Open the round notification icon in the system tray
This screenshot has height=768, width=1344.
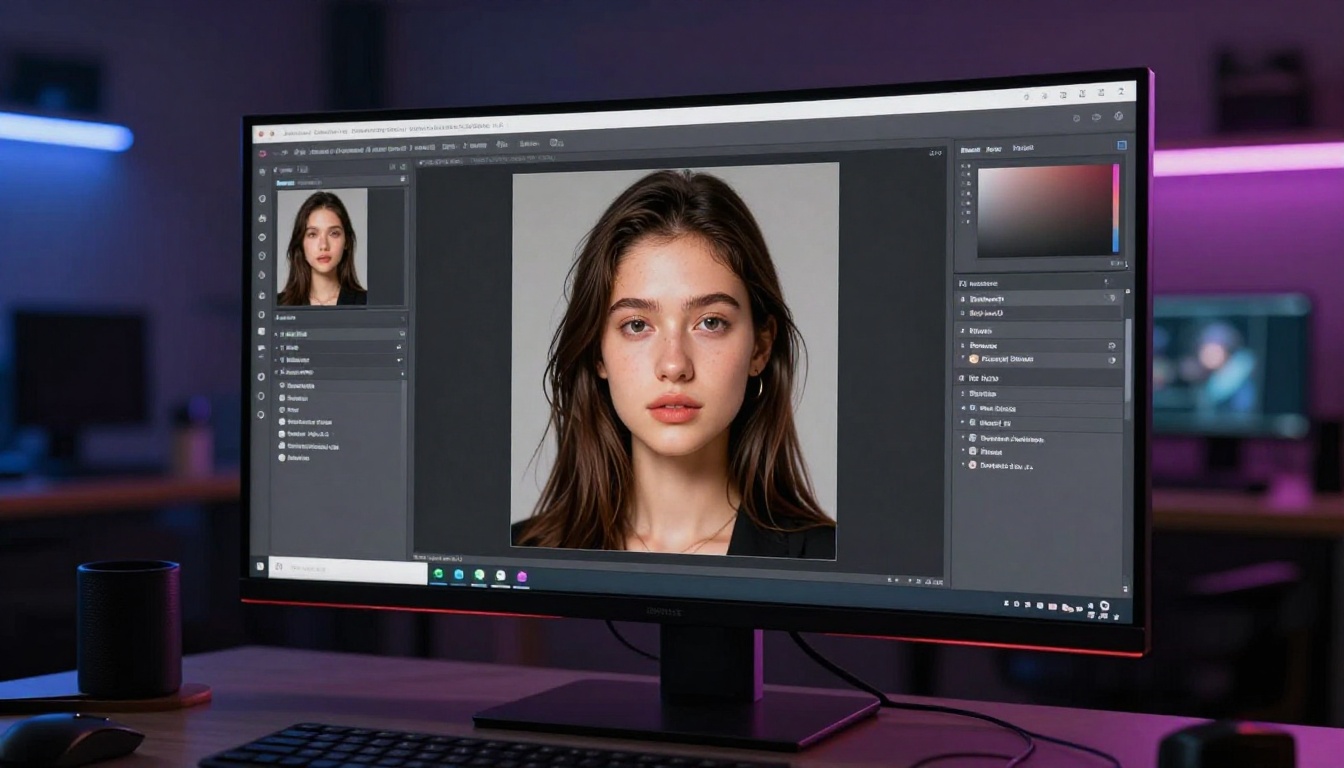pos(1104,605)
